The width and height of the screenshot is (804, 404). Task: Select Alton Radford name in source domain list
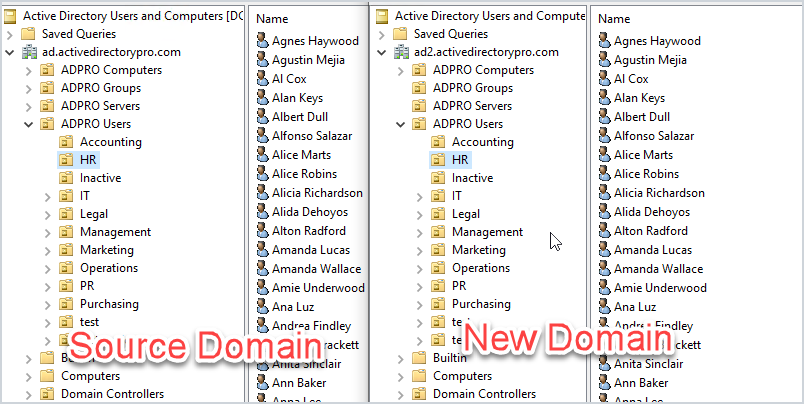(309, 231)
